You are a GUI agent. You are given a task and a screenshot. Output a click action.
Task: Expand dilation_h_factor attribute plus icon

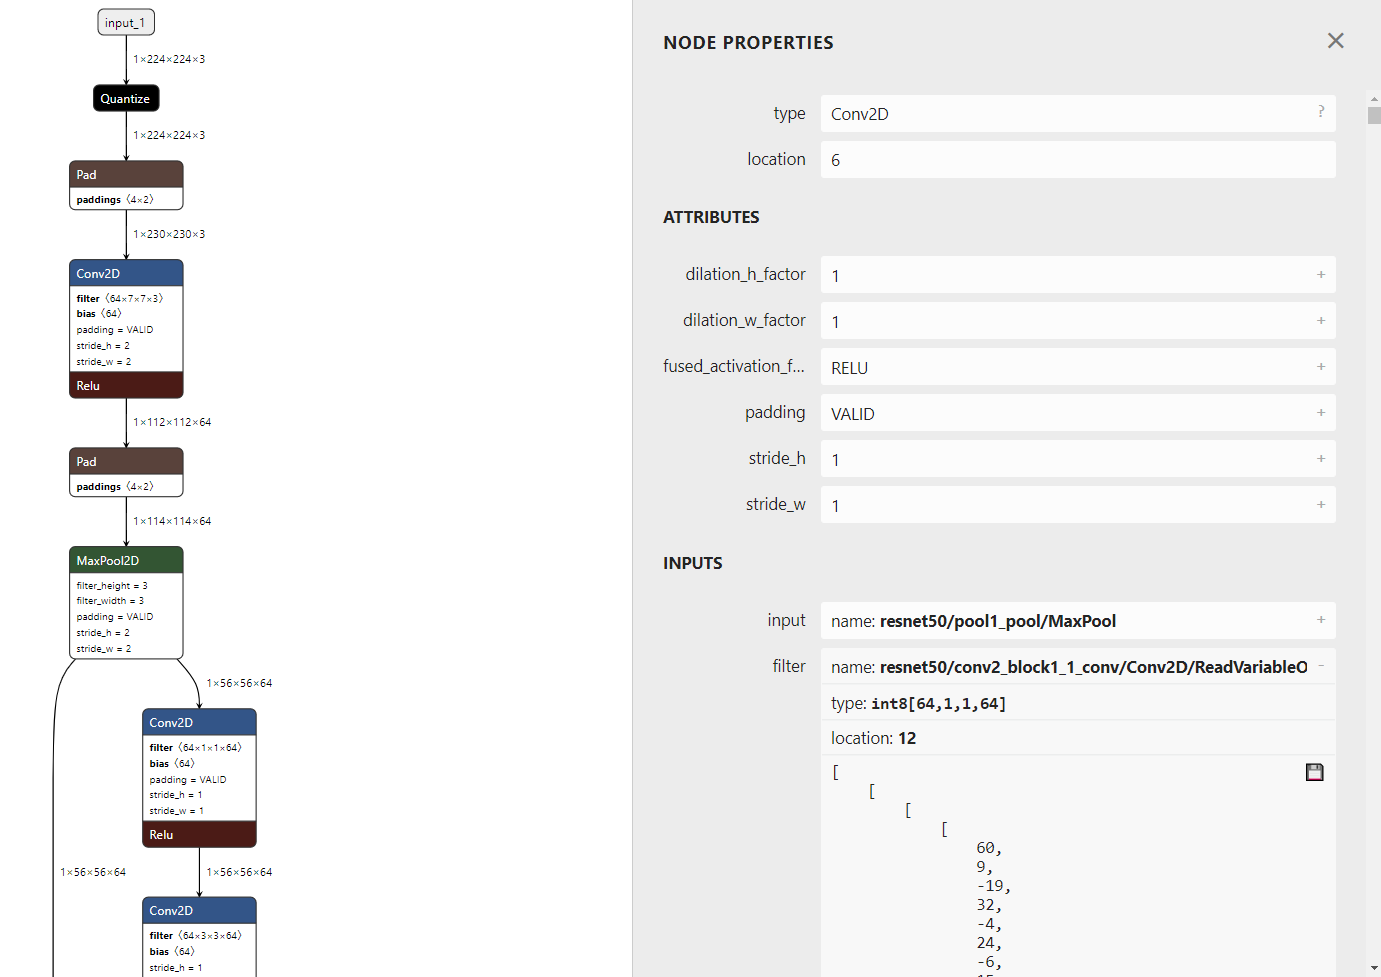(x=1320, y=275)
